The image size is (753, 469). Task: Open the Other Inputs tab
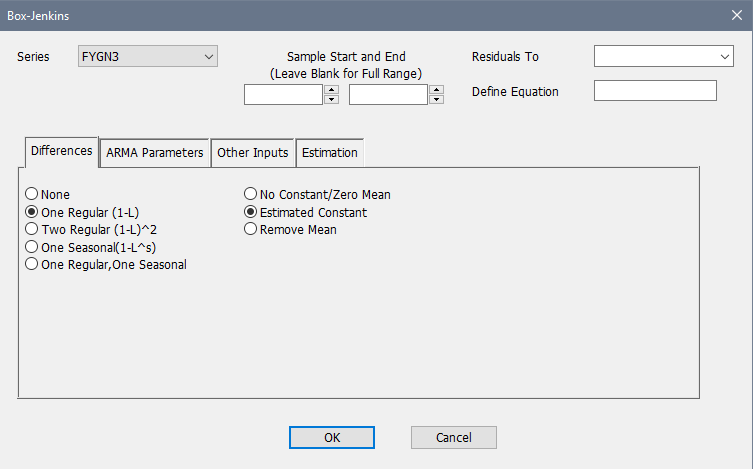point(252,153)
